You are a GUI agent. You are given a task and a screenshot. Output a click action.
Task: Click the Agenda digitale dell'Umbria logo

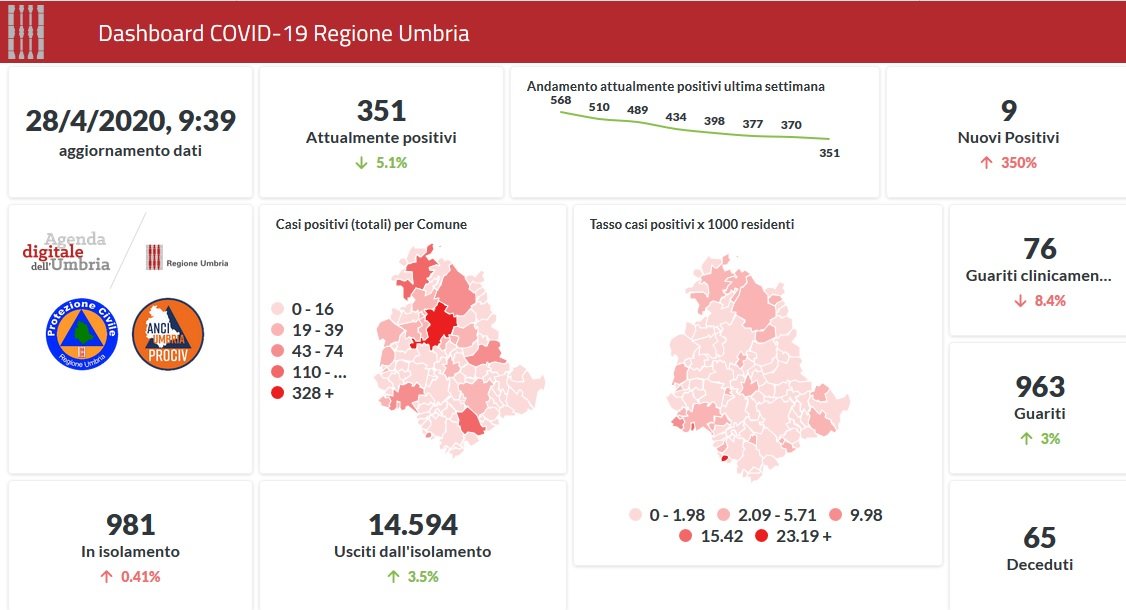[x=68, y=252]
